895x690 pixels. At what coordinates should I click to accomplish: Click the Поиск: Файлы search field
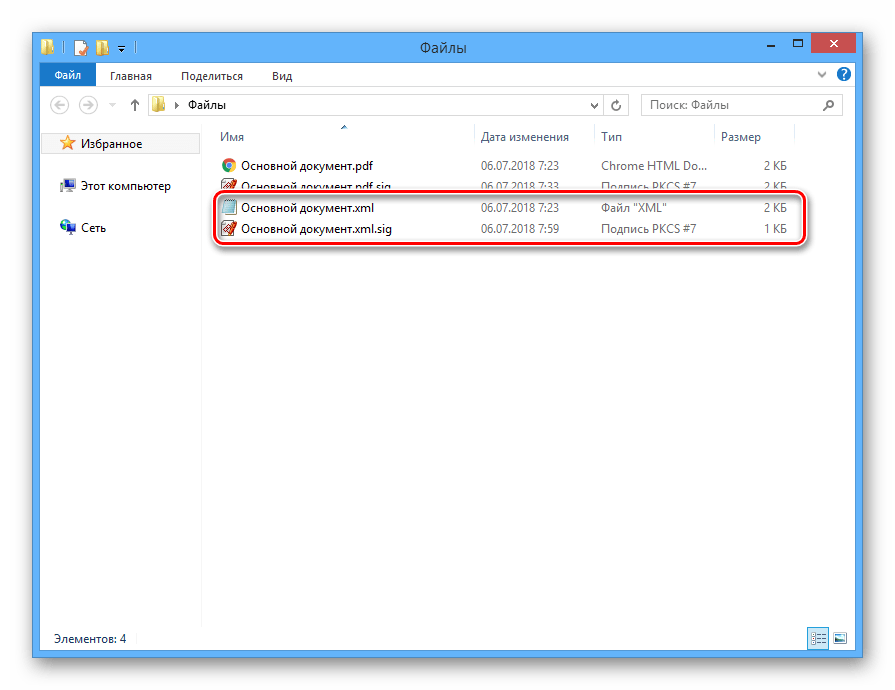(732, 105)
